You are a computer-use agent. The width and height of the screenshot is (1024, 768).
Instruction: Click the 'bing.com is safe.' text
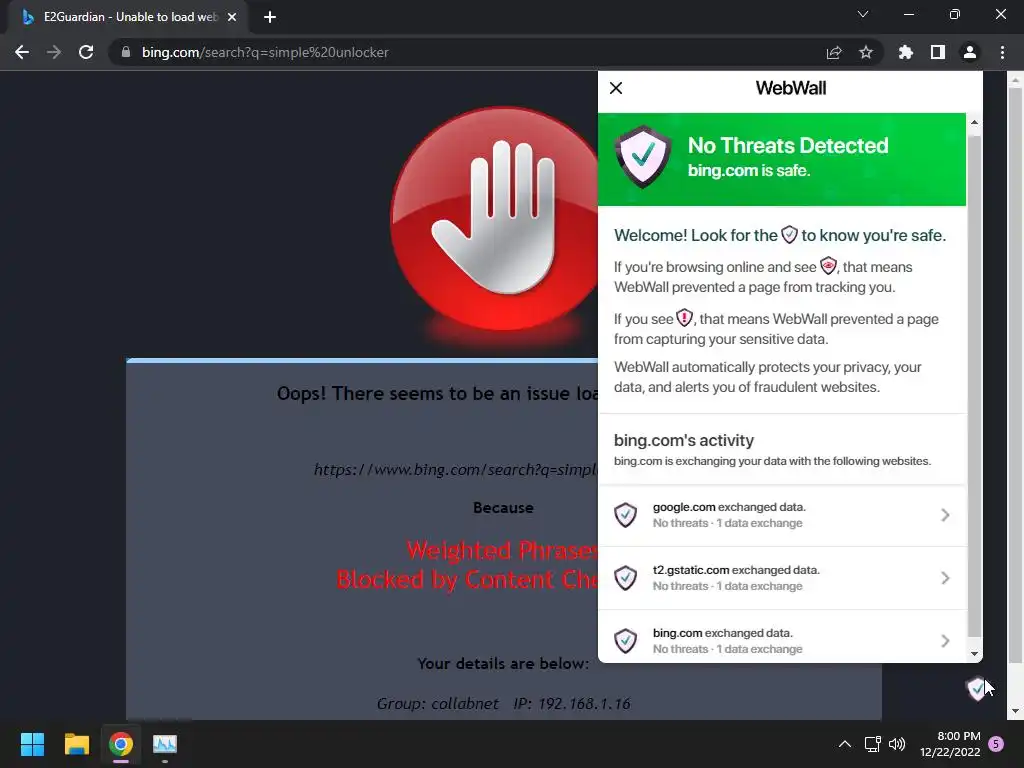[748, 170]
